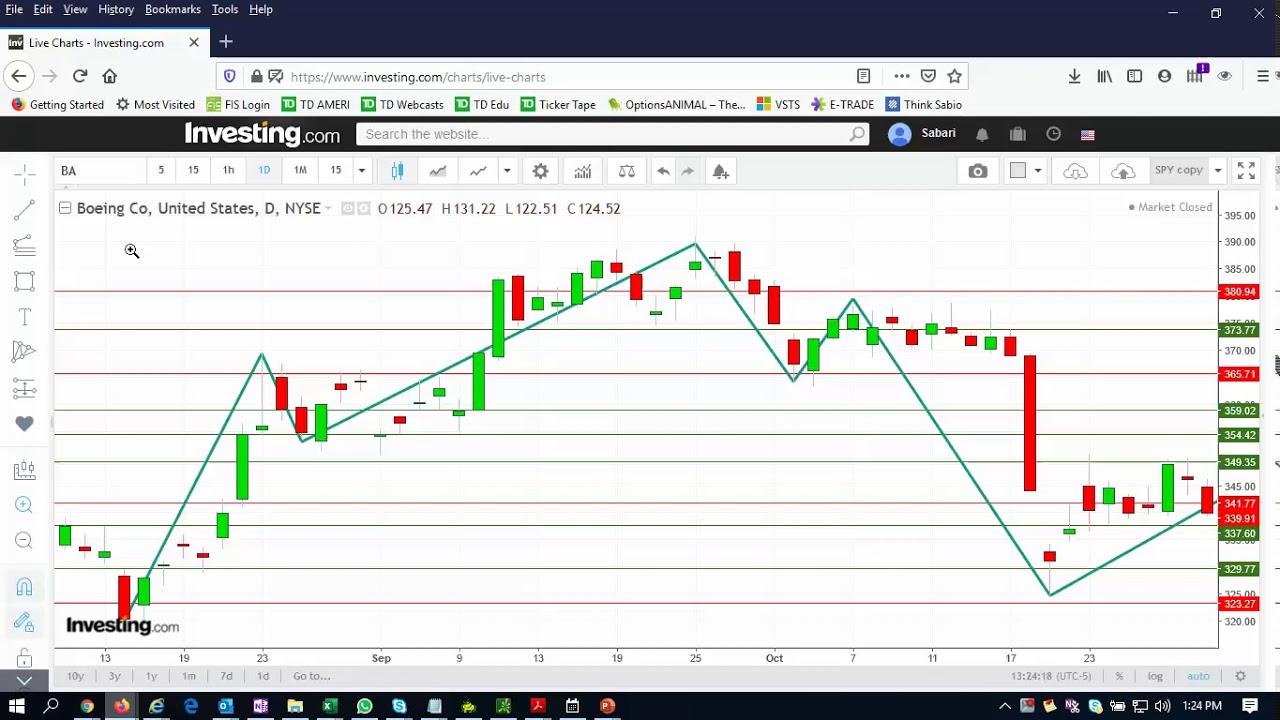This screenshot has width=1280, height=720.
Task: Select line chart style
Action: pyautogui.click(x=478, y=171)
